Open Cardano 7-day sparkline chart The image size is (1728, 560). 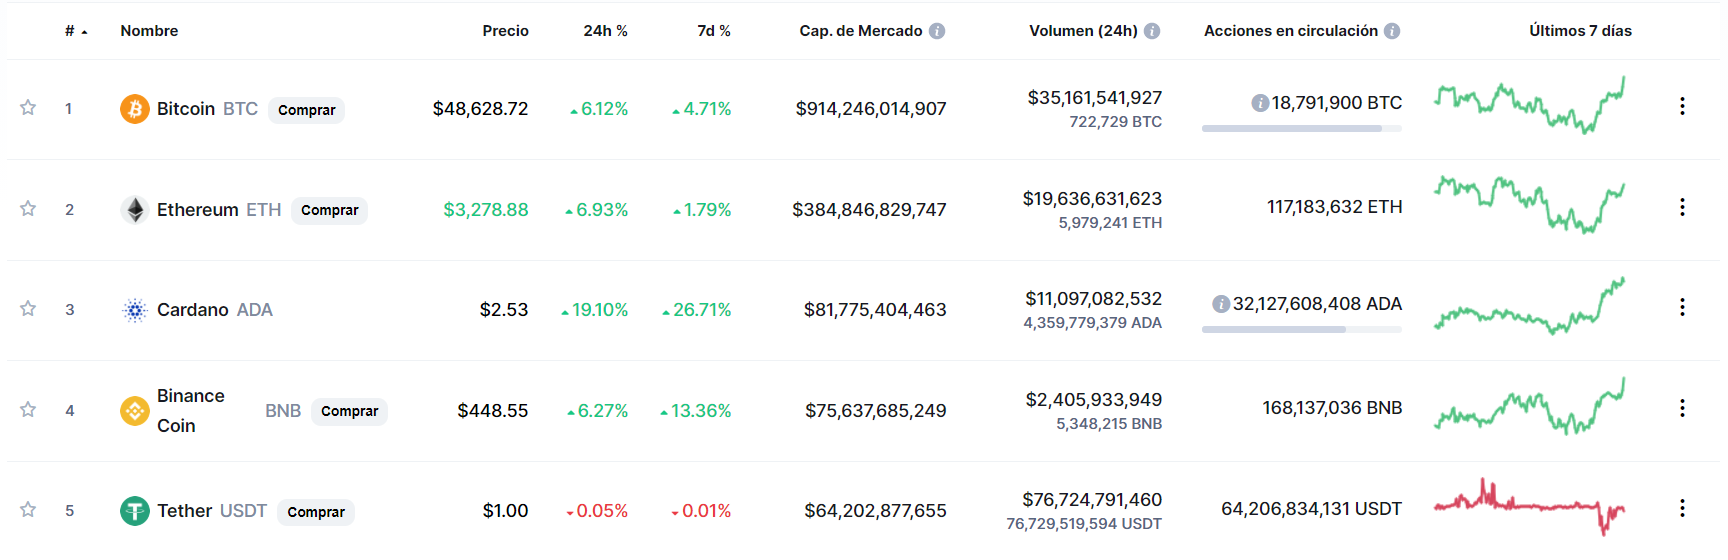pos(1529,306)
